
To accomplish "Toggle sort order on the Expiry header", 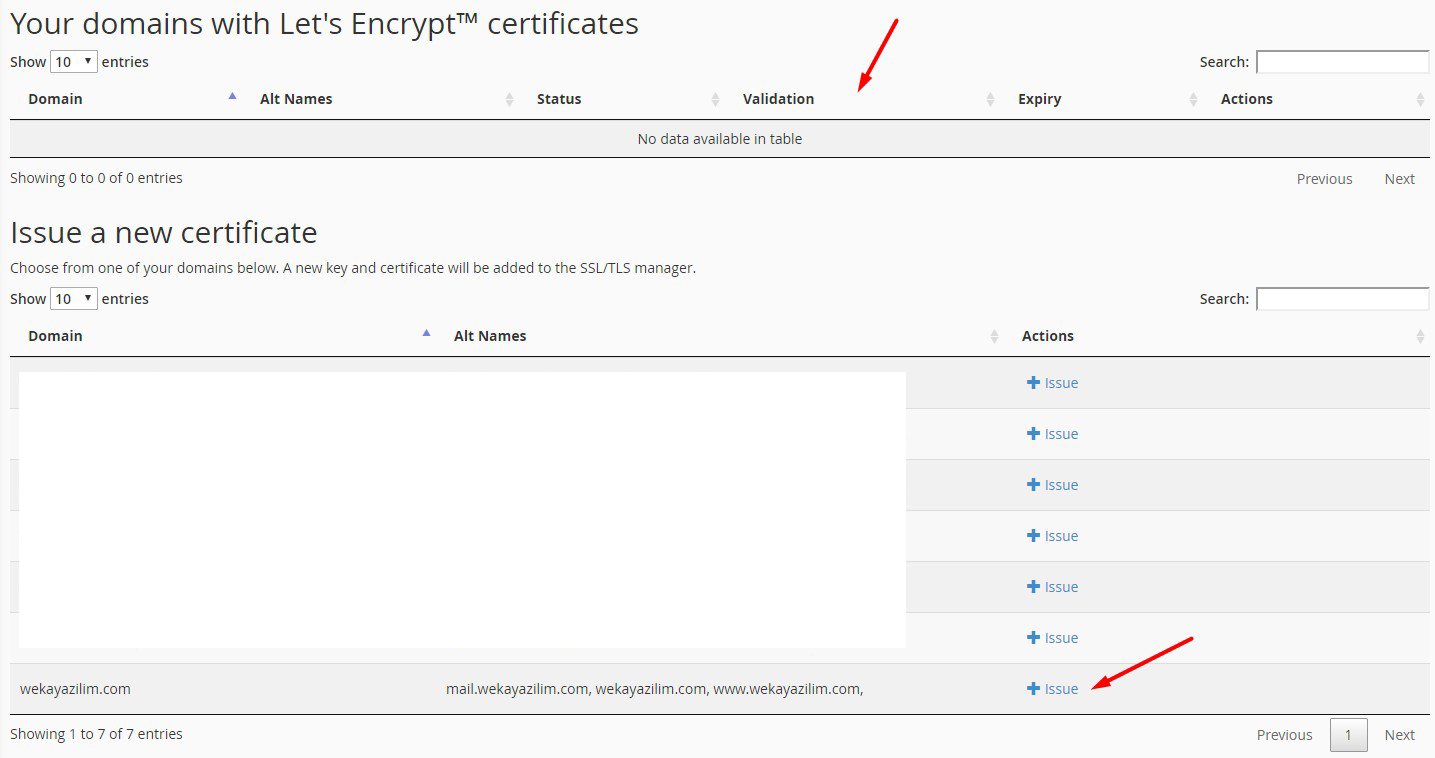I will point(1039,98).
